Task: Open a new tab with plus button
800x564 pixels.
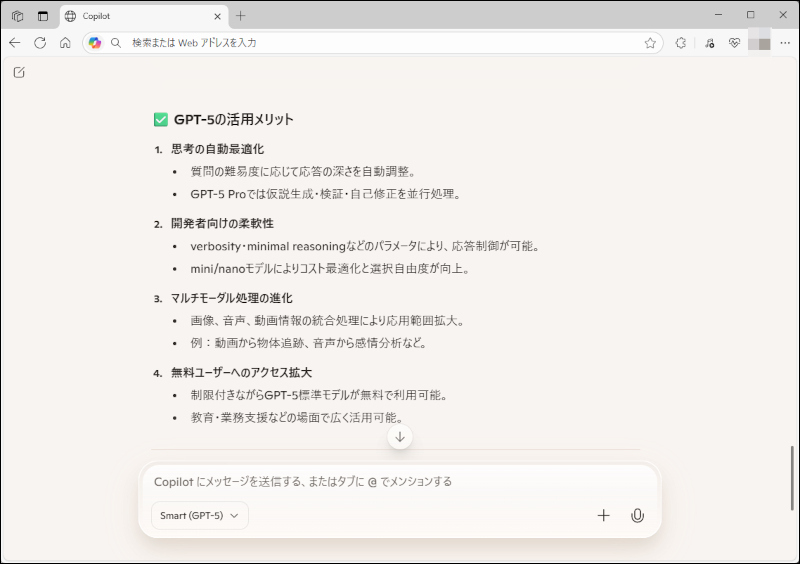Action: [x=241, y=15]
